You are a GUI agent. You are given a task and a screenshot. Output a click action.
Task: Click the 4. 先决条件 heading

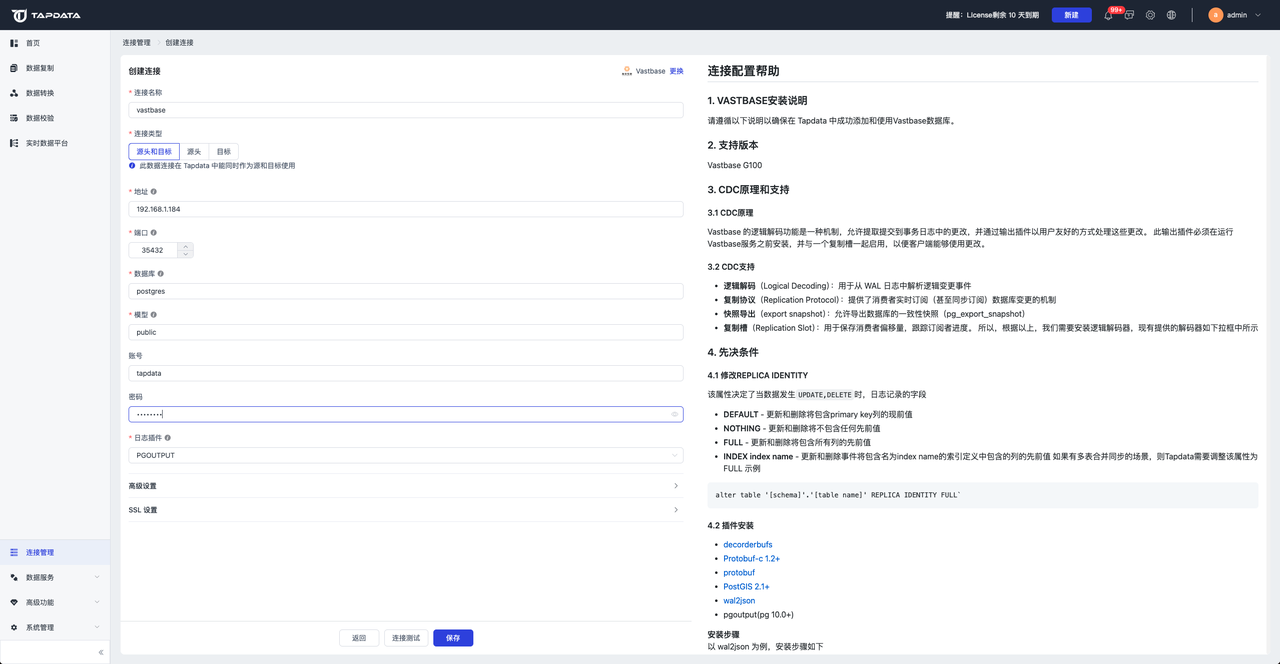pos(733,352)
